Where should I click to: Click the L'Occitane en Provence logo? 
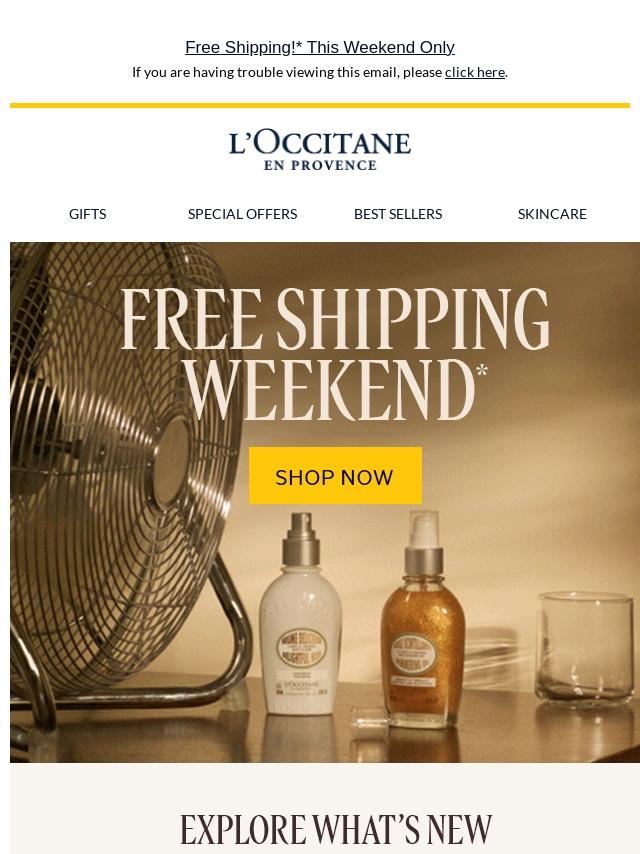pos(320,151)
